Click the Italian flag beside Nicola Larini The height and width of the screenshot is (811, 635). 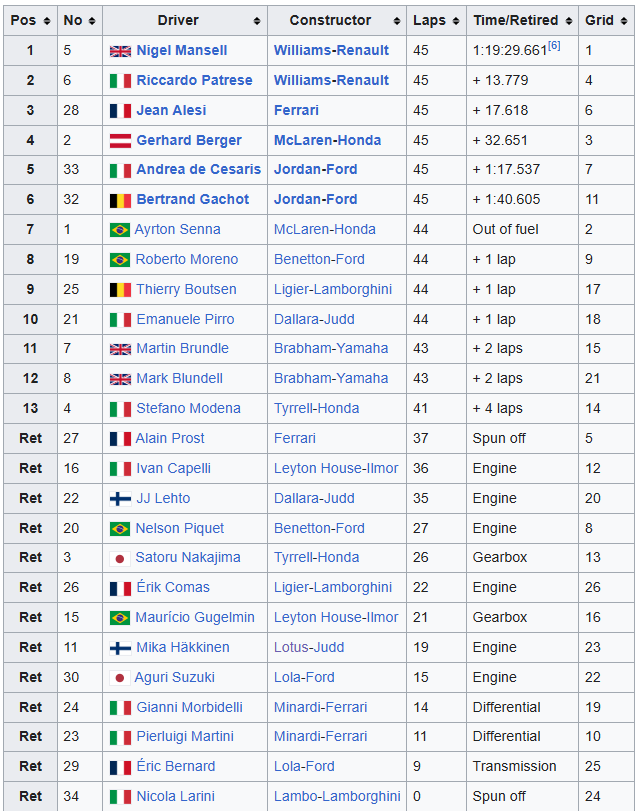point(120,797)
